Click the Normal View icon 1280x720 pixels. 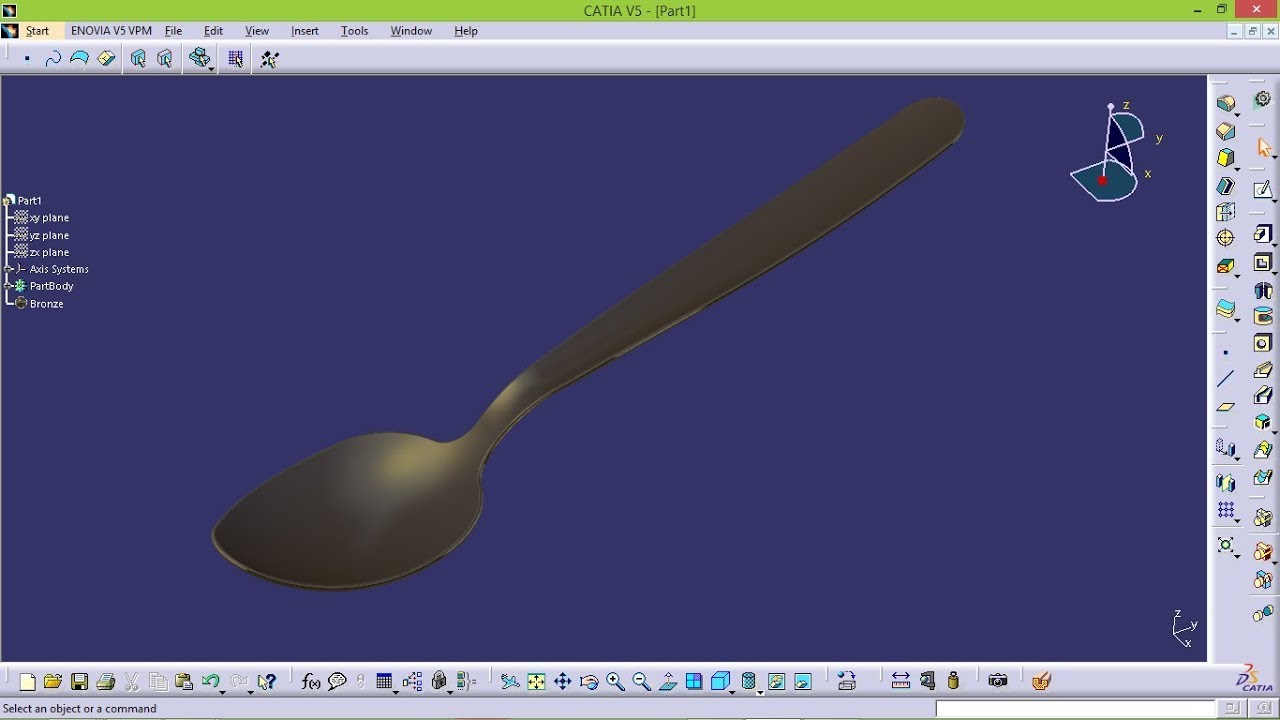[667, 682]
